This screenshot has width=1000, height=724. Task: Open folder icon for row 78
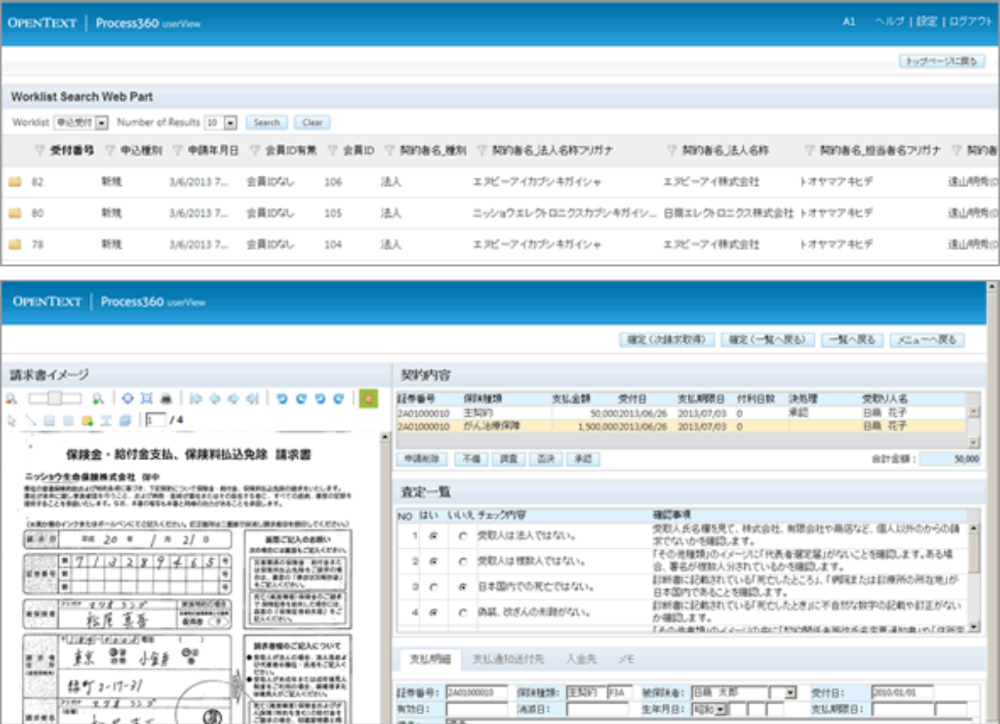pos(15,244)
